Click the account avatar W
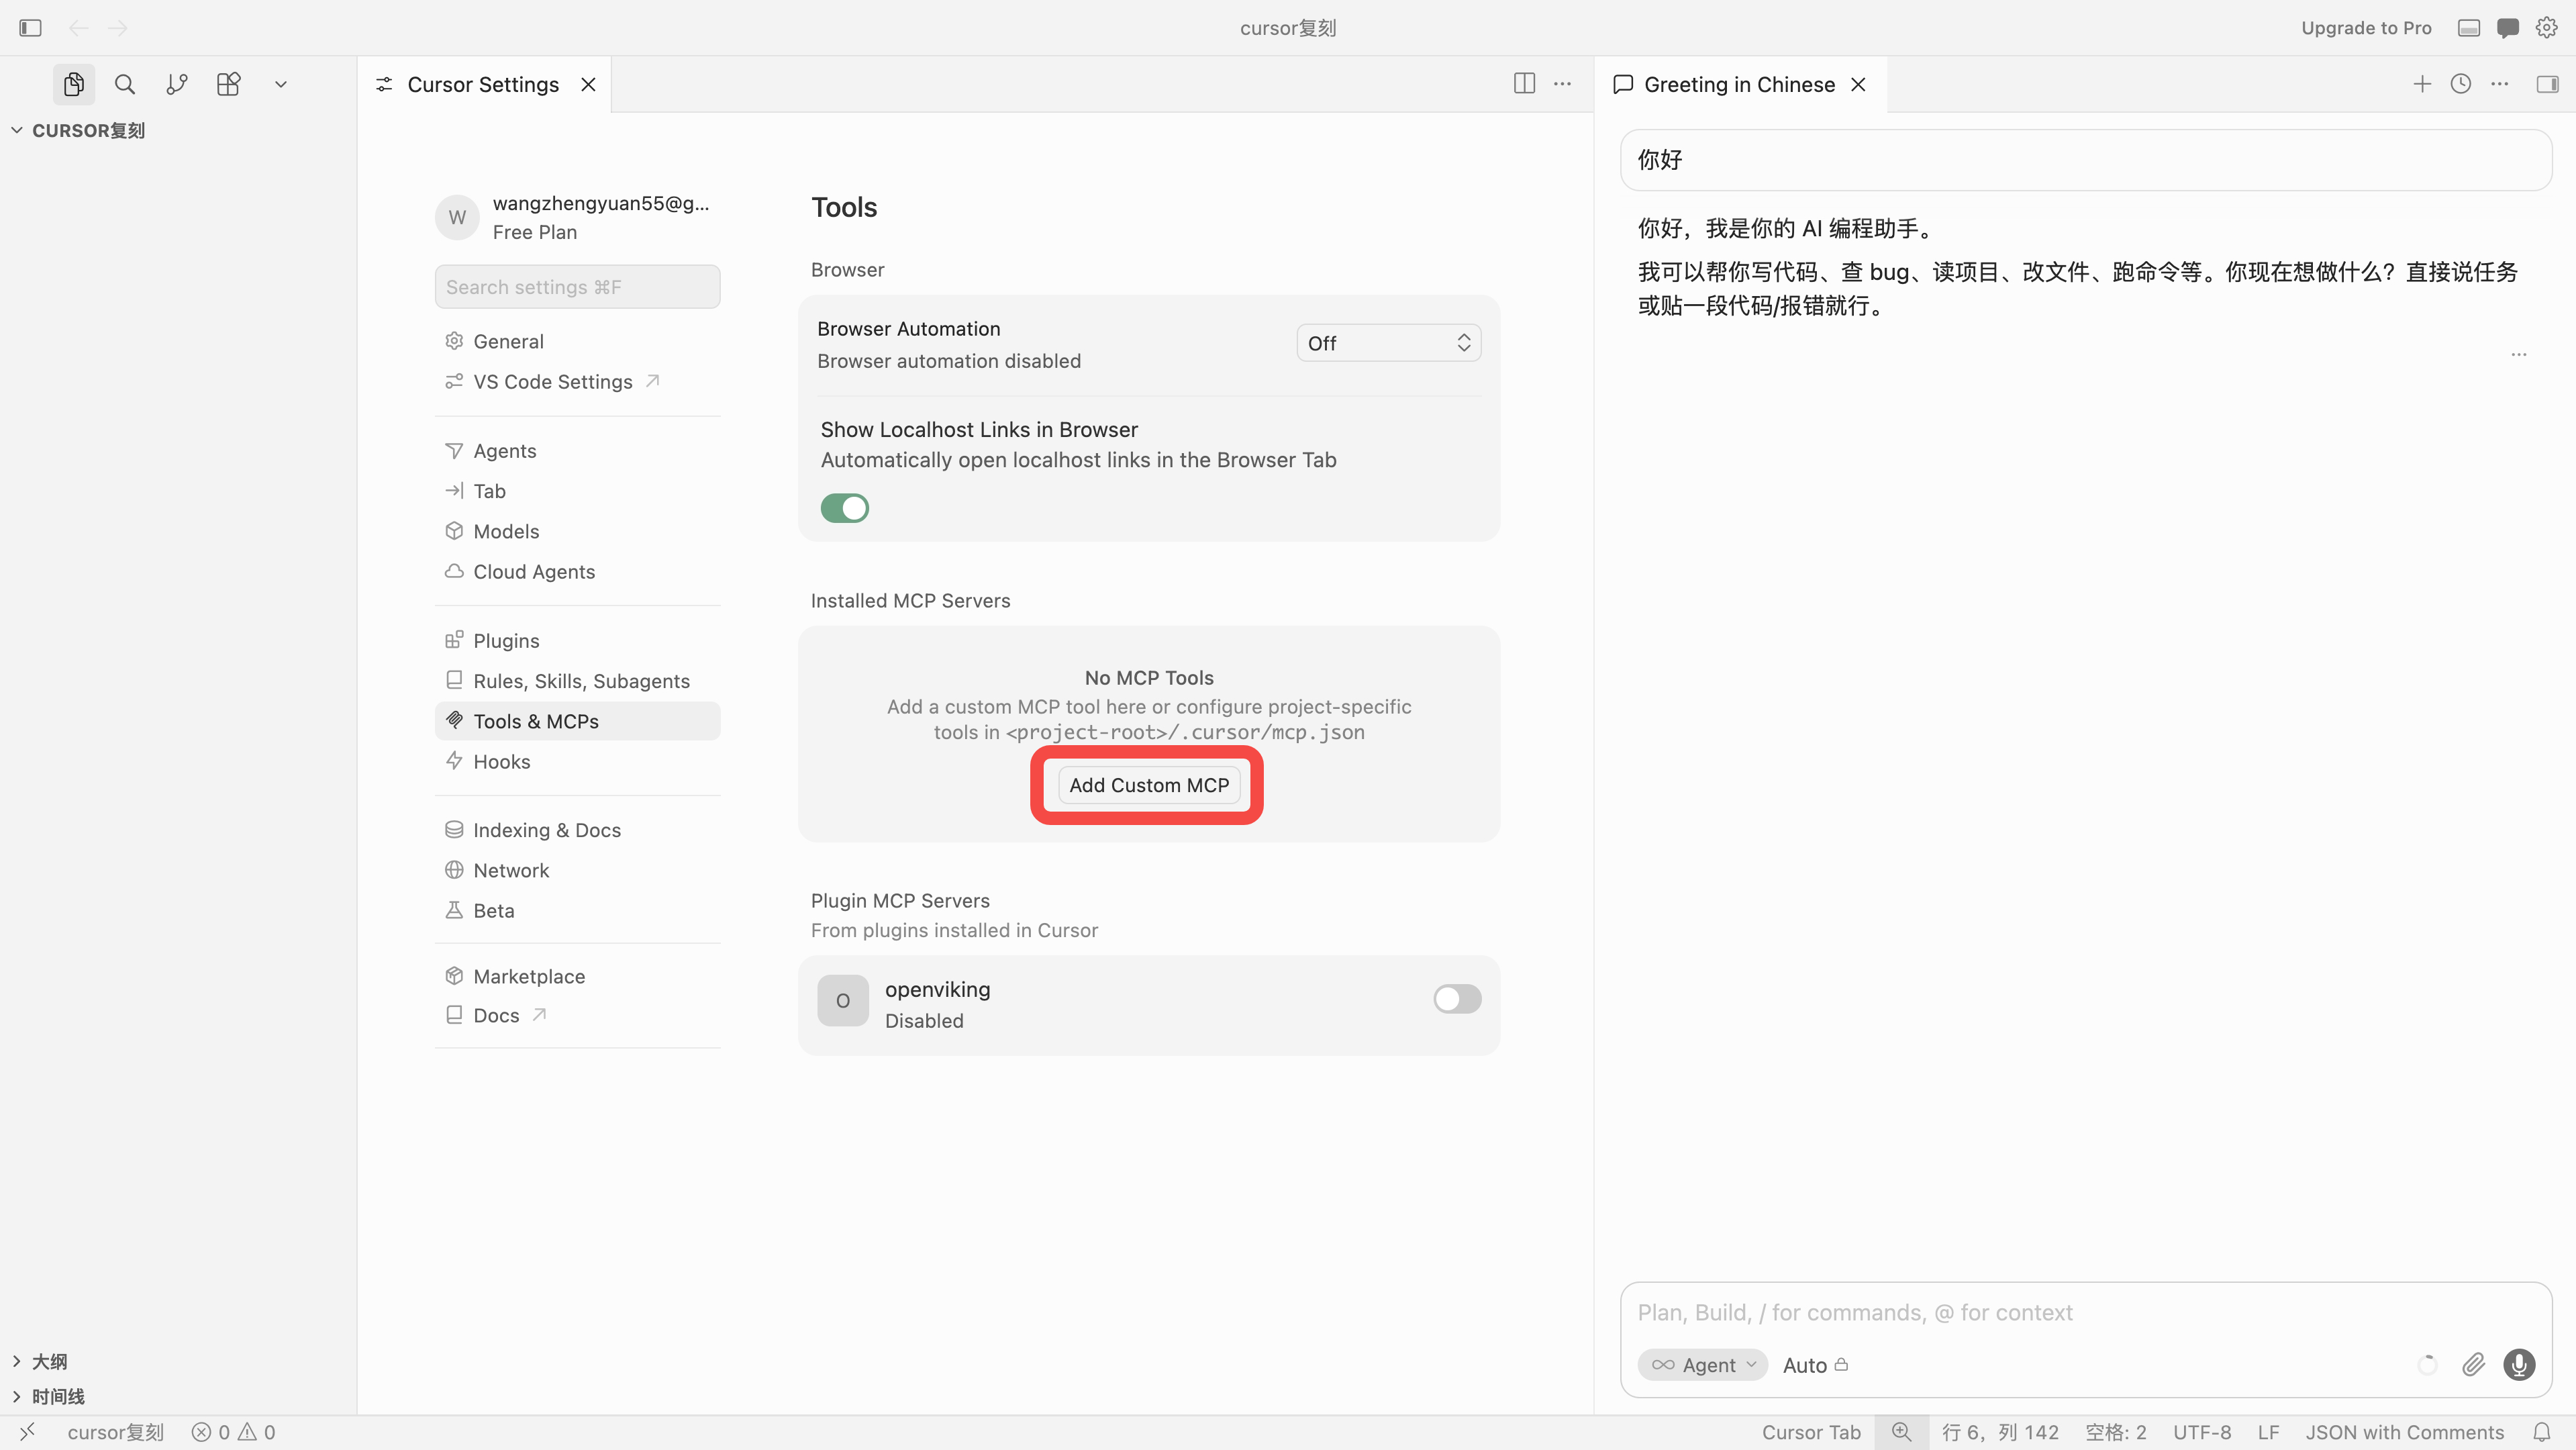The width and height of the screenshot is (2576, 1450). point(457,217)
